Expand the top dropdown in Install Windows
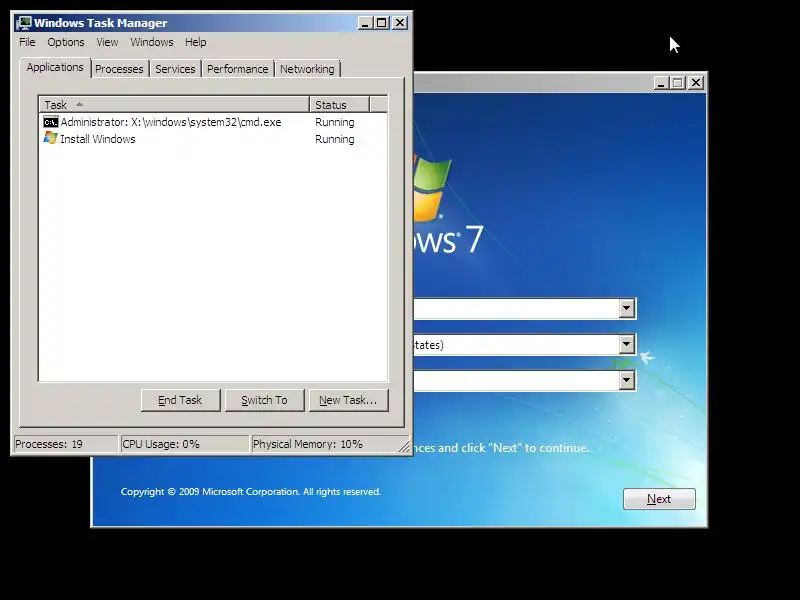 tap(627, 308)
